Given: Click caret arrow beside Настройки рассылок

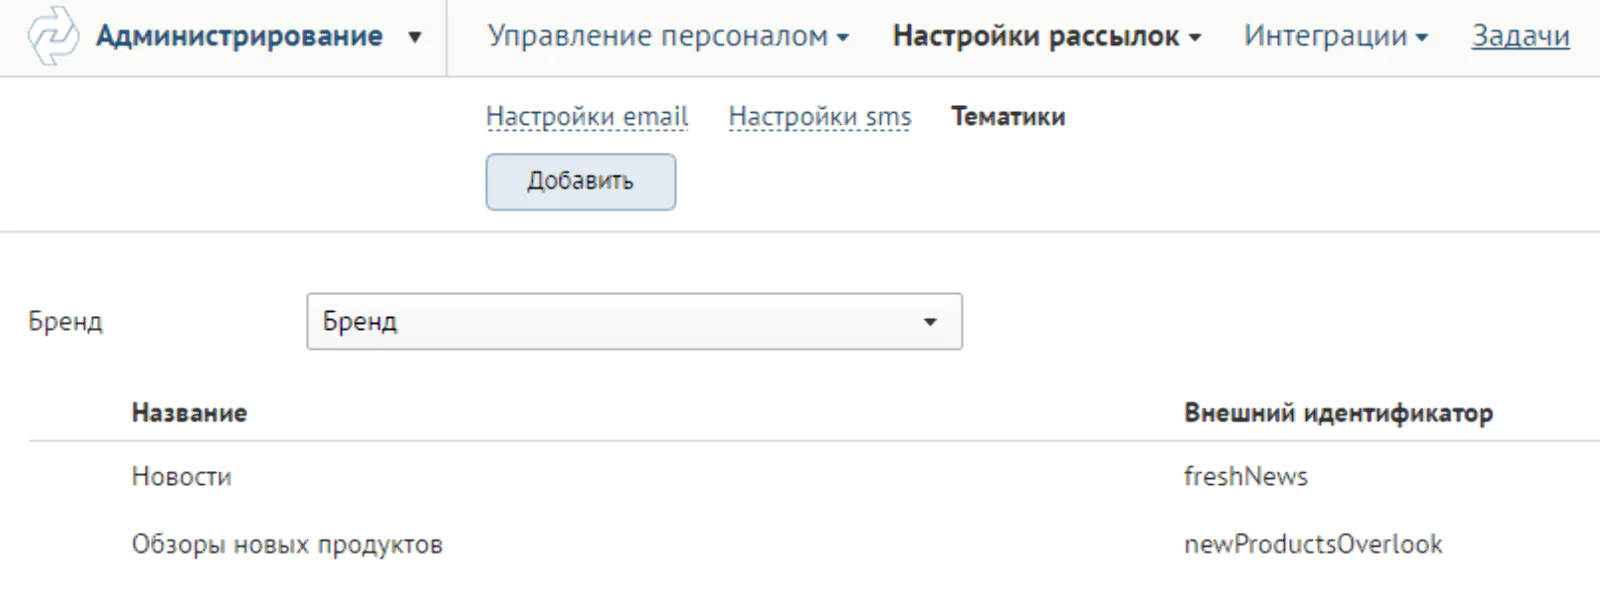Looking at the screenshot, I should pyautogui.click(x=1195, y=38).
